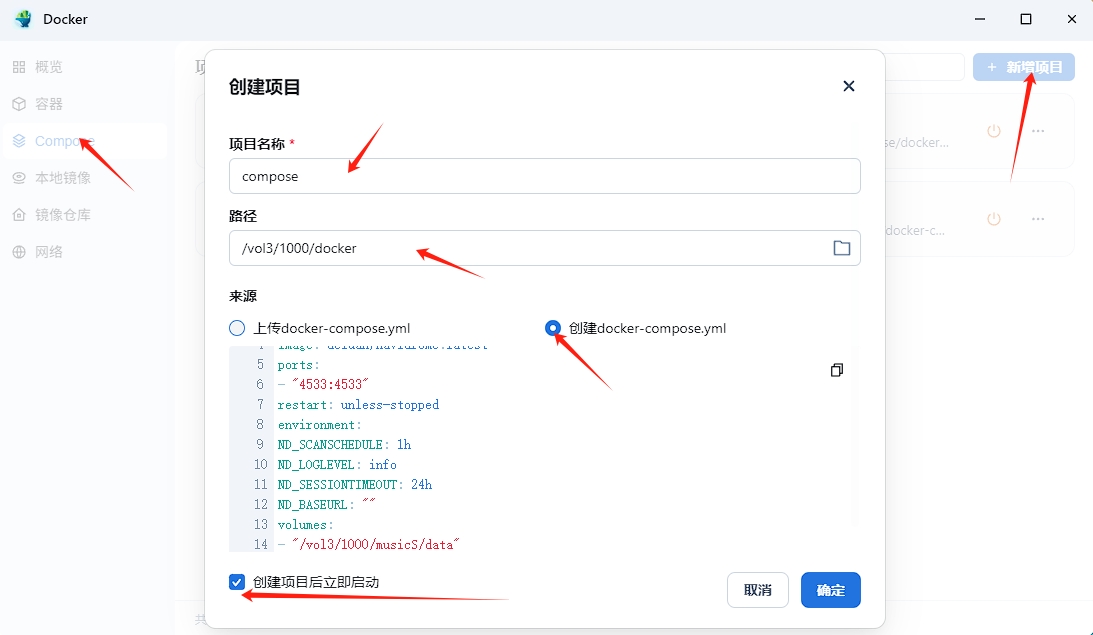Click the 新增项目 button
The width and height of the screenshot is (1093, 635).
1023,67
